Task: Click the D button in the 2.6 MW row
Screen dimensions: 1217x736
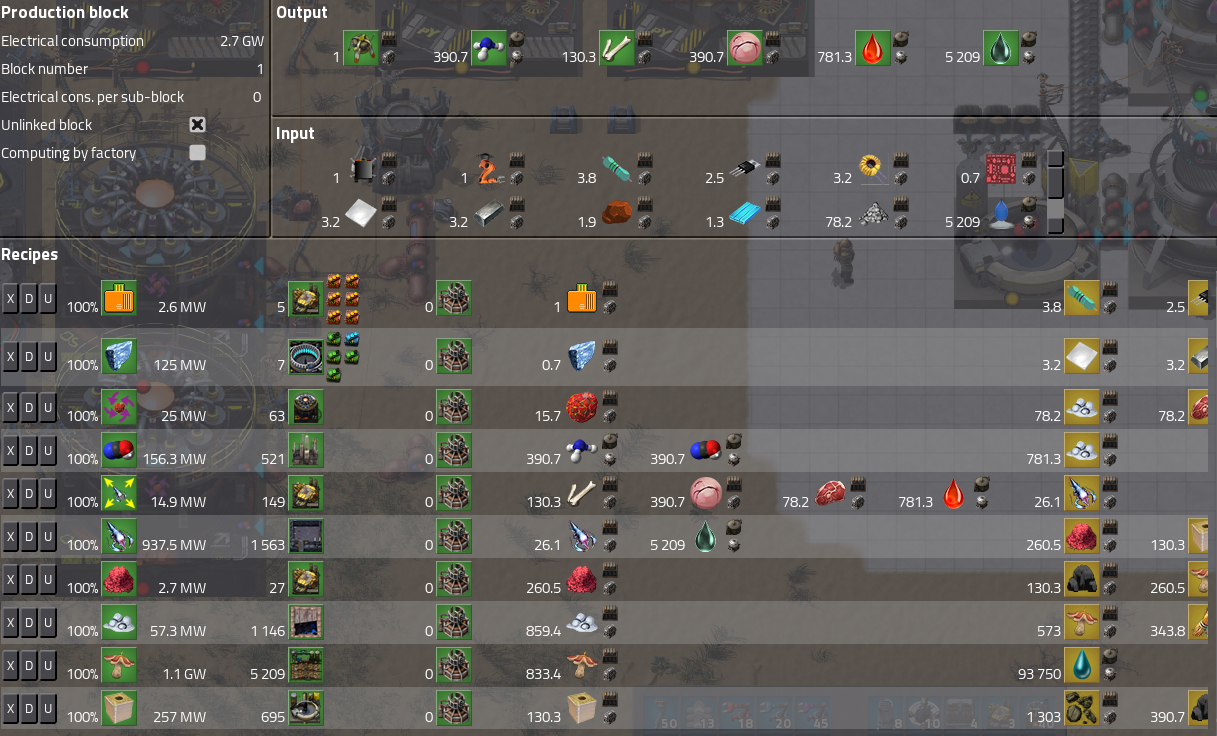Action: click(29, 298)
